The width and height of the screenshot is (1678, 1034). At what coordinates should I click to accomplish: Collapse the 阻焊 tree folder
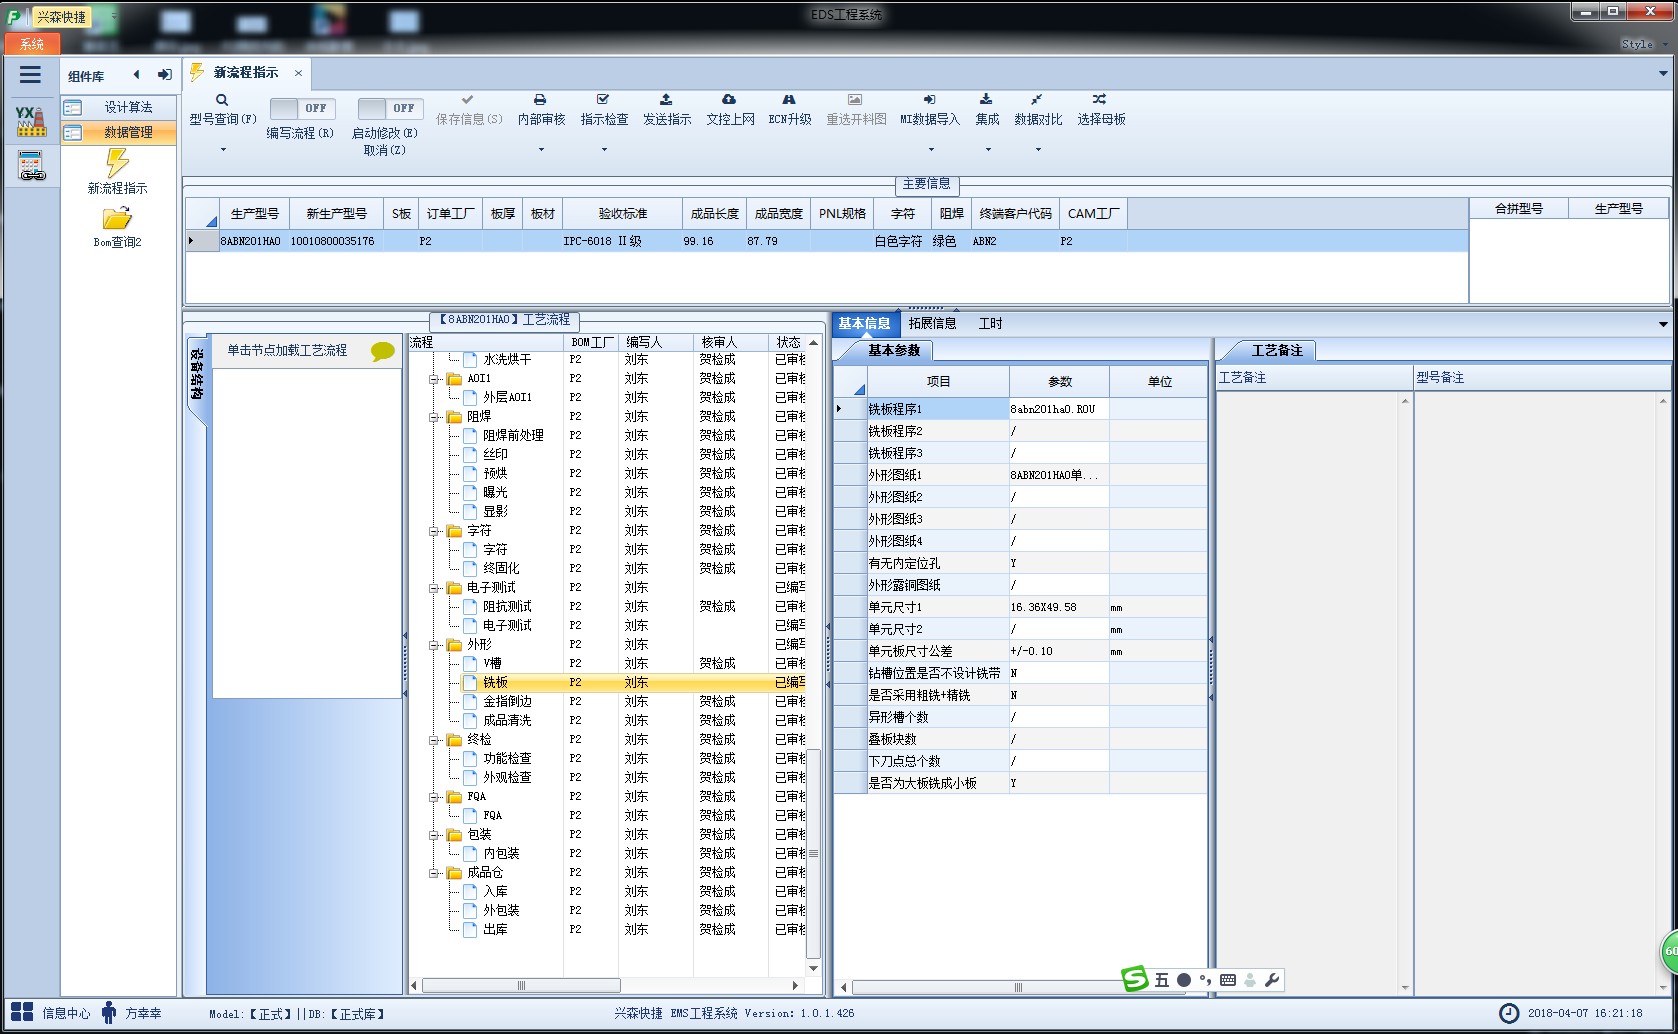(x=435, y=417)
